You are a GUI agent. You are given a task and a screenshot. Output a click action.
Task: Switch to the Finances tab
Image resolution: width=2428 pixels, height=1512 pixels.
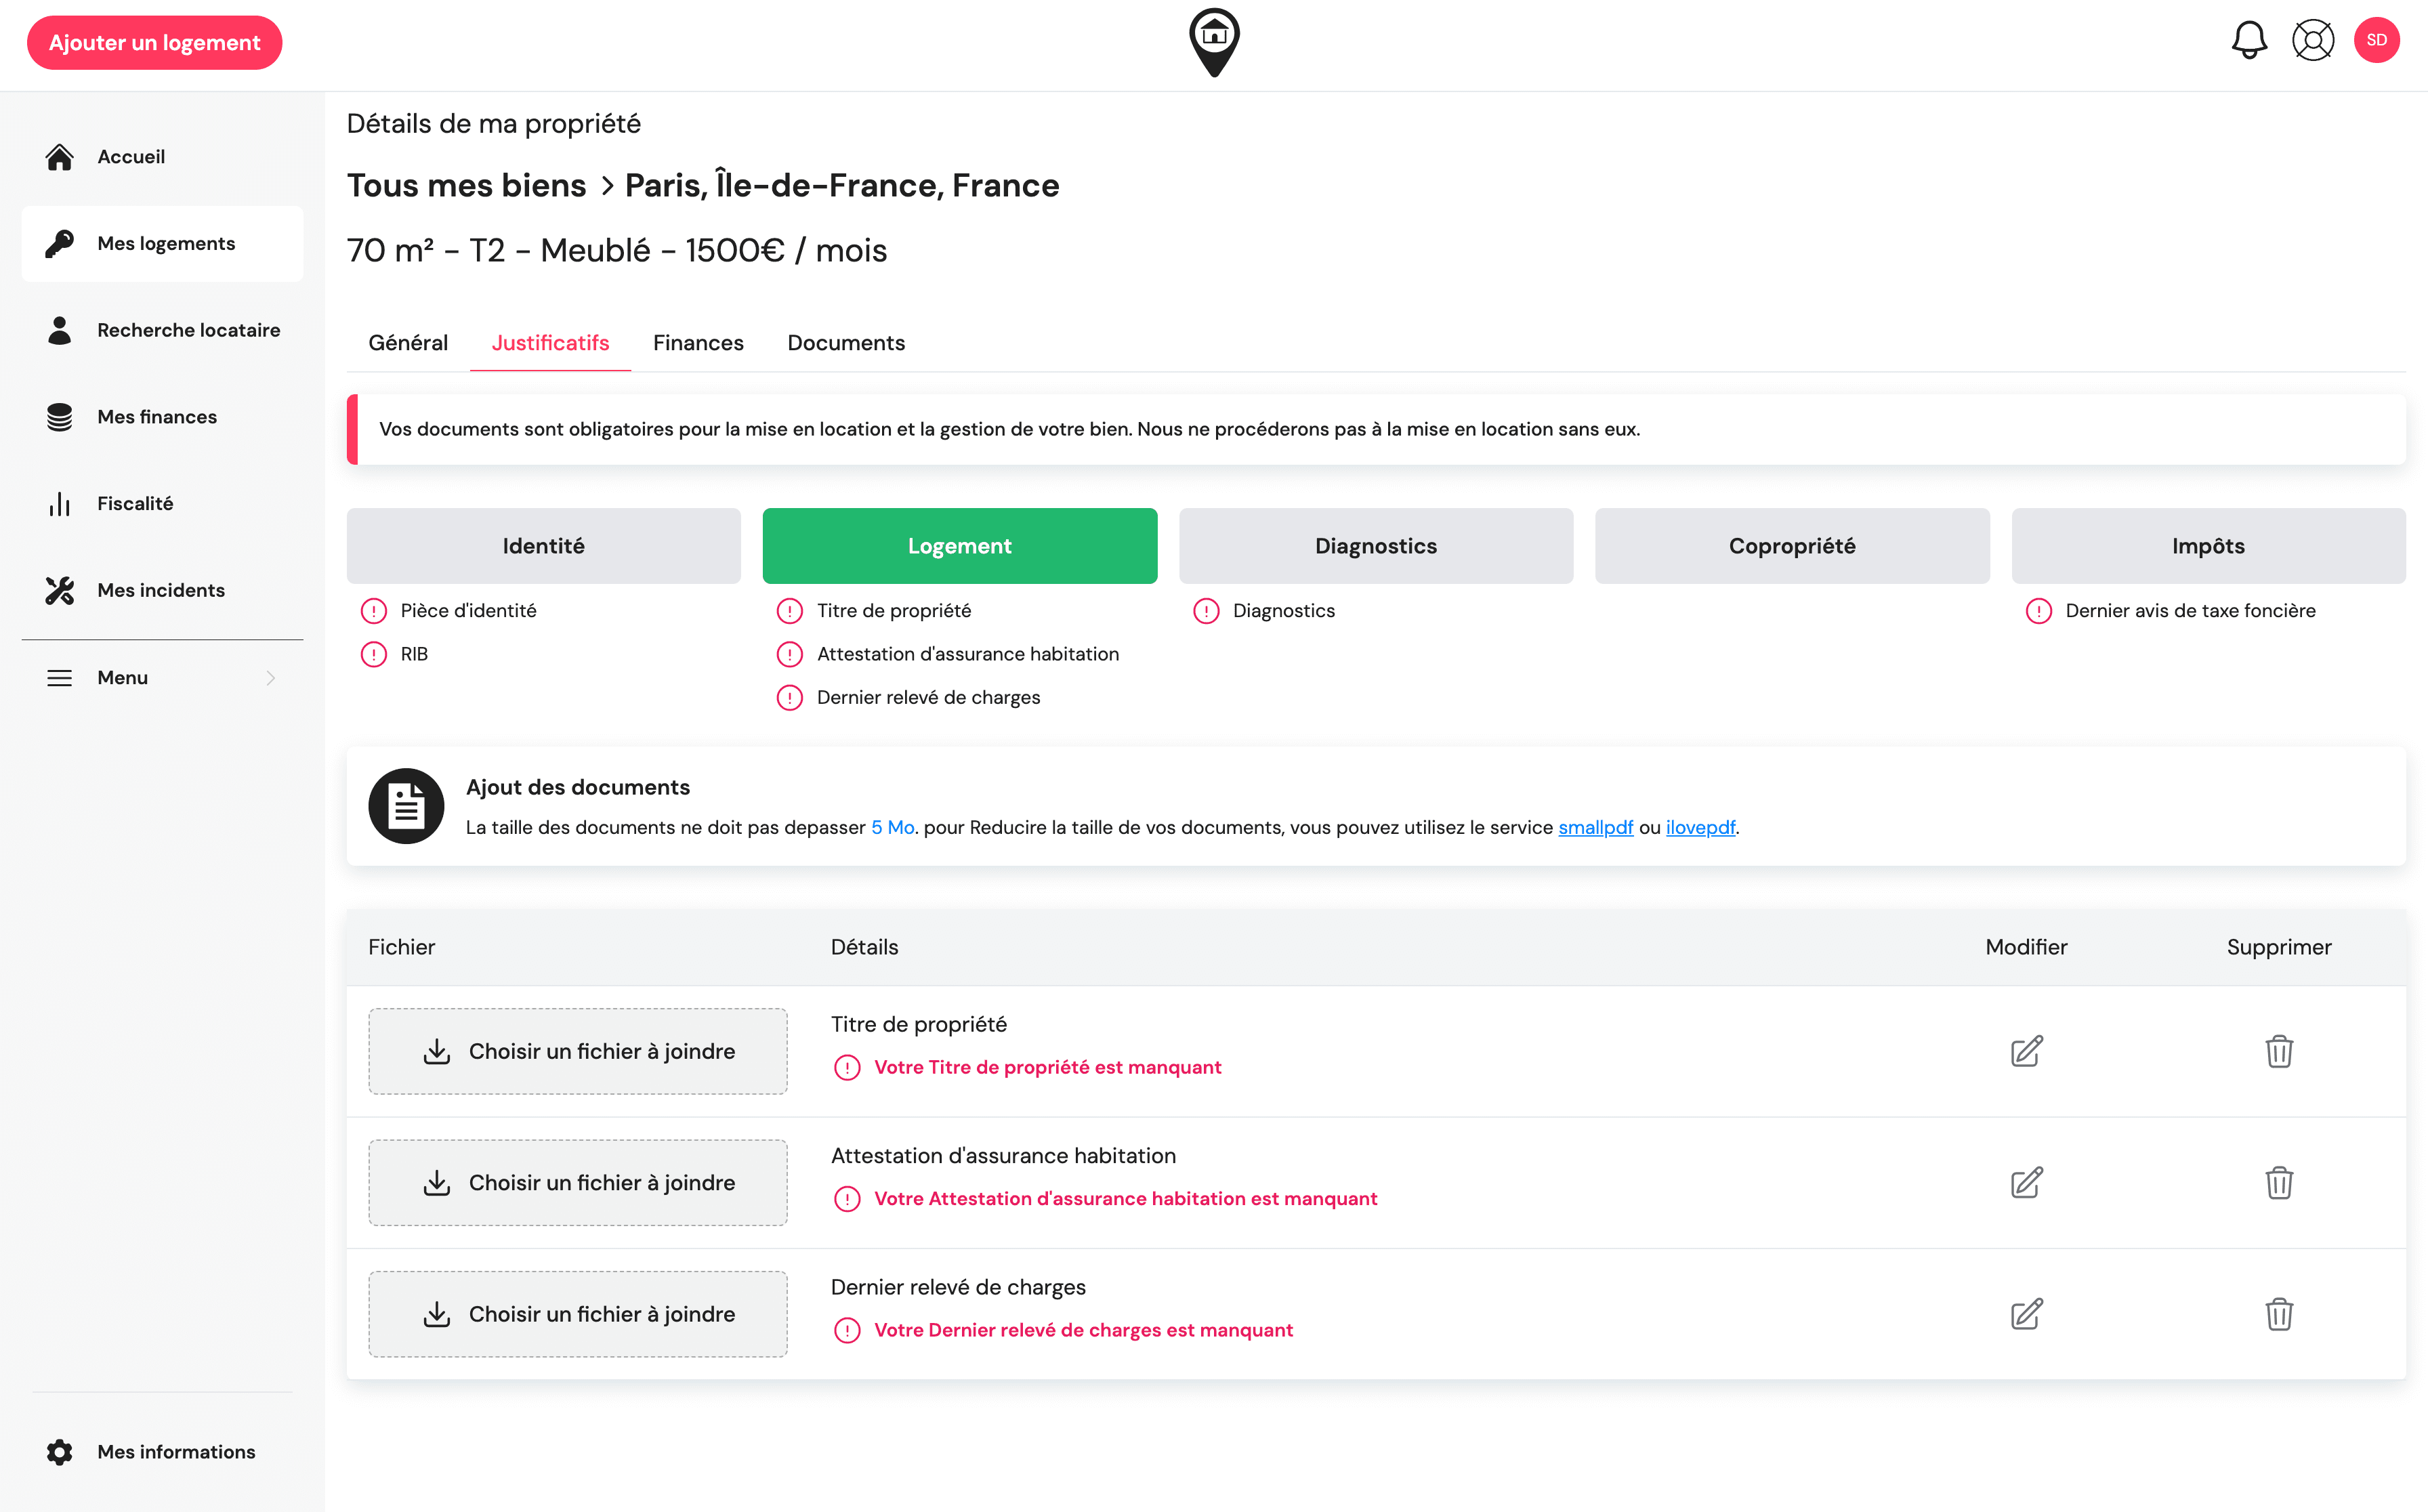(697, 342)
